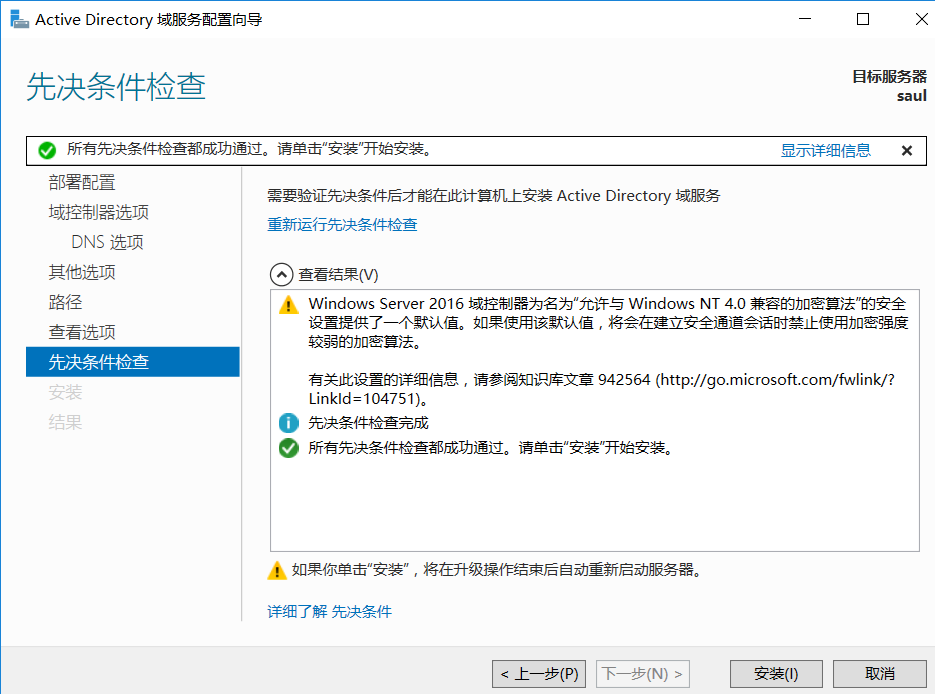Click the 安装 step in sidebar
Image resolution: width=935 pixels, height=694 pixels.
click(x=66, y=392)
